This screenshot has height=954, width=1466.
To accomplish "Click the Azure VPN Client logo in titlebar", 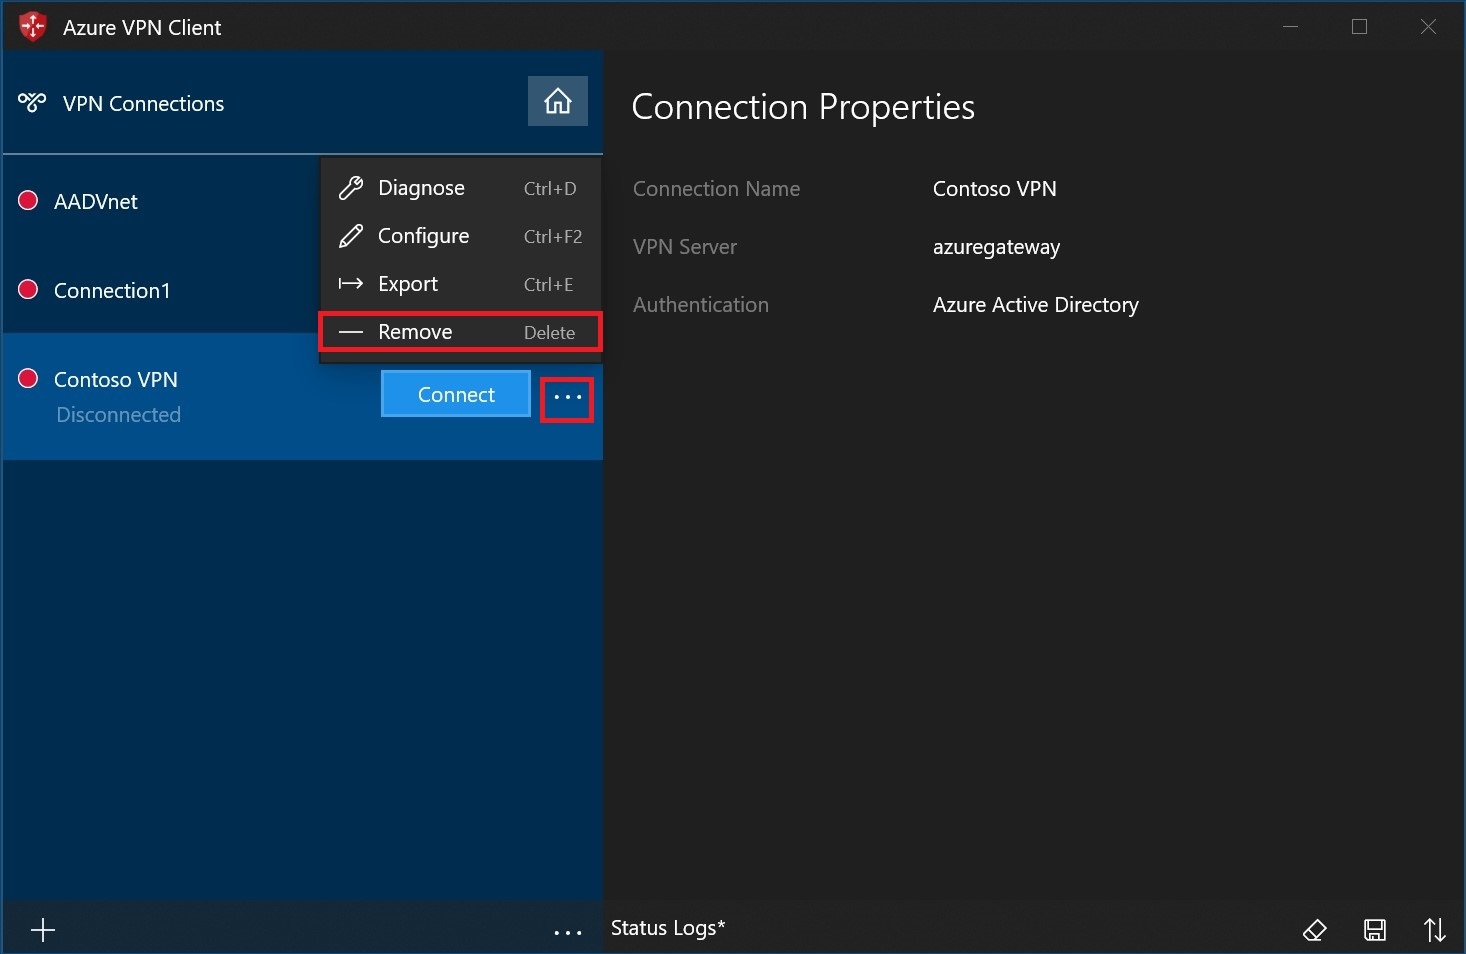I will (31, 26).
